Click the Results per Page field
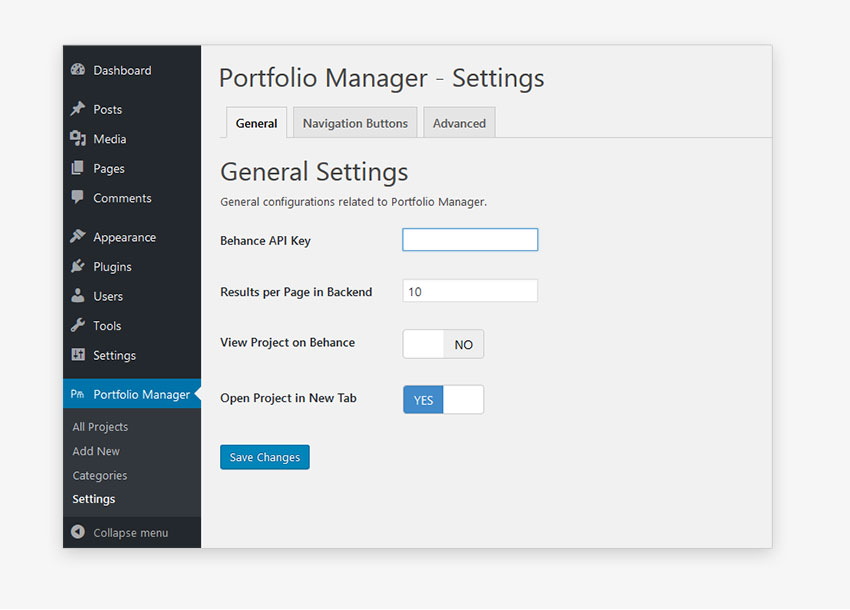This screenshot has height=610, width=850. coord(470,291)
